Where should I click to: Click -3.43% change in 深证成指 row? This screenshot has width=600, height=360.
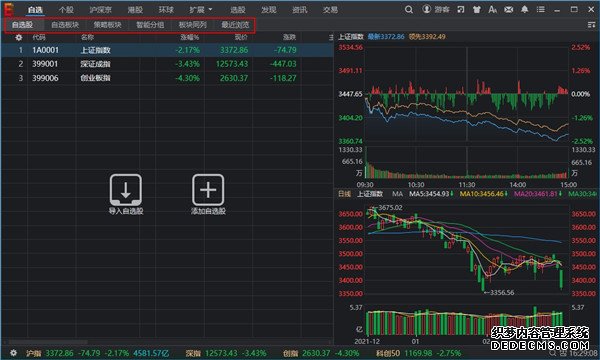188,64
